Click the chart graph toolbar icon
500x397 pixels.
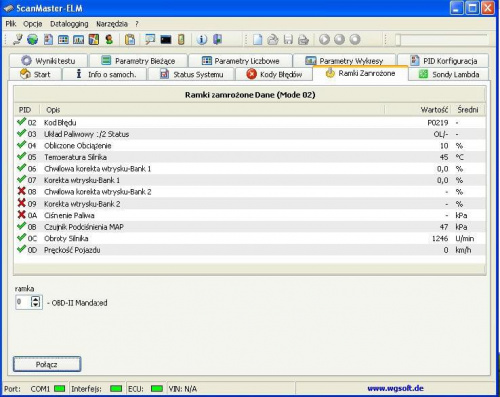[x=79, y=39]
